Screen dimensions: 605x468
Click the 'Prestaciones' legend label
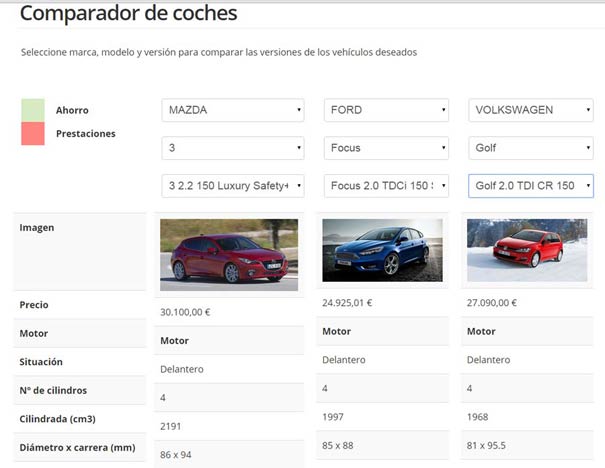(86, 133)
